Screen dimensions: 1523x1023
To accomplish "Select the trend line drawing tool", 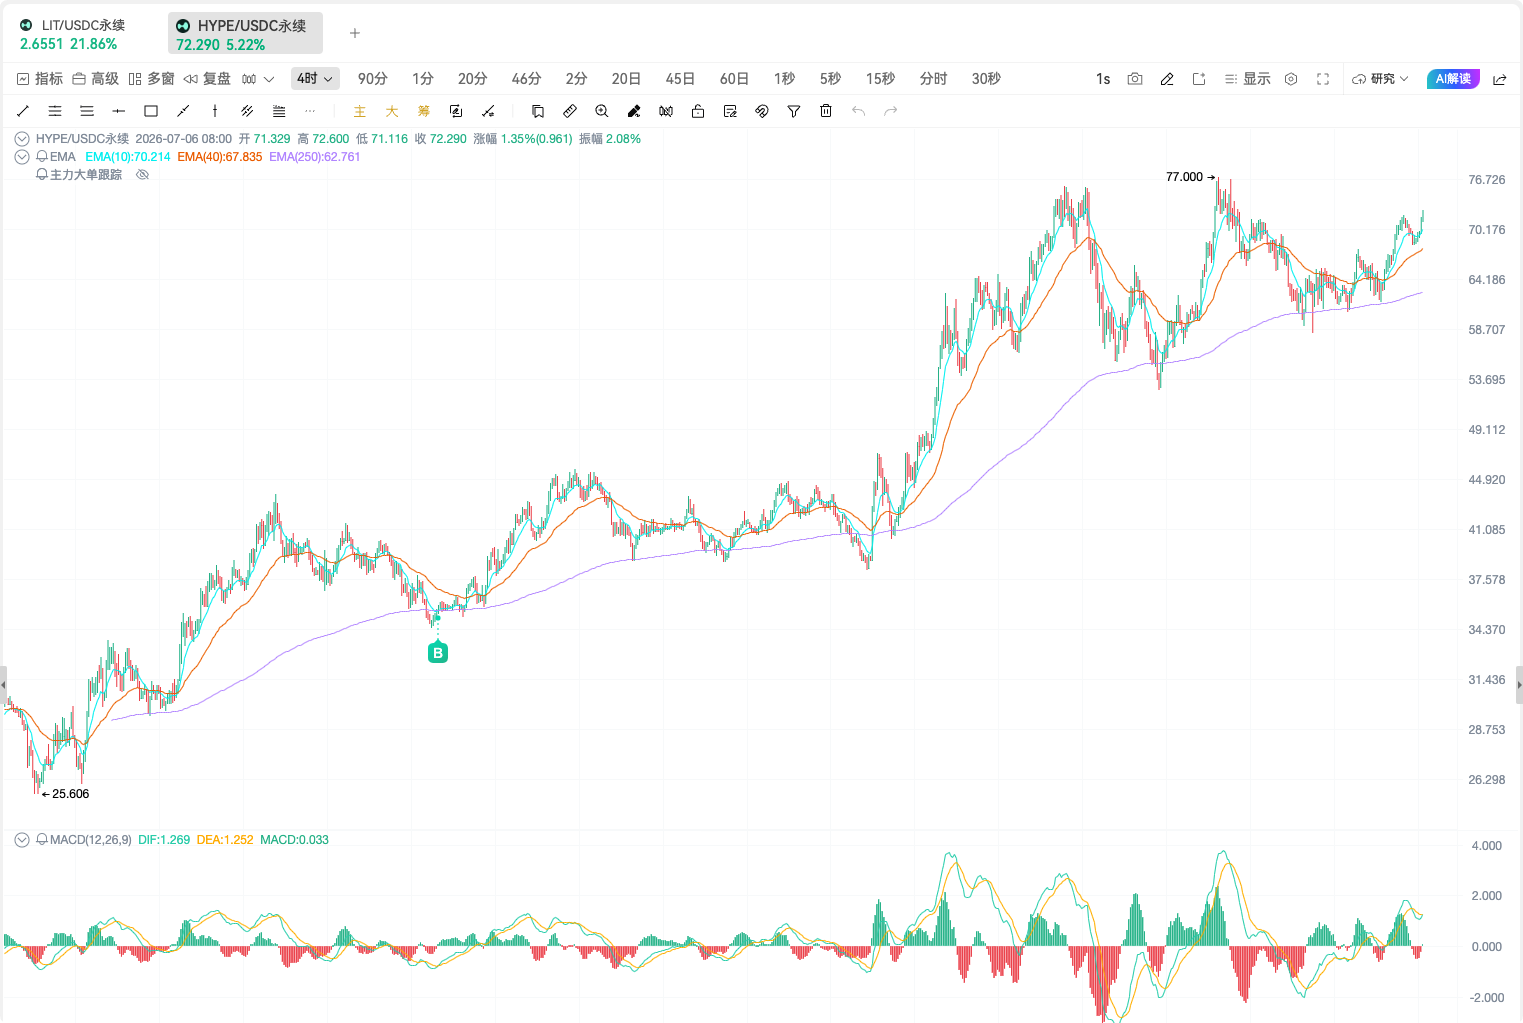I will [x=23, y=111].
